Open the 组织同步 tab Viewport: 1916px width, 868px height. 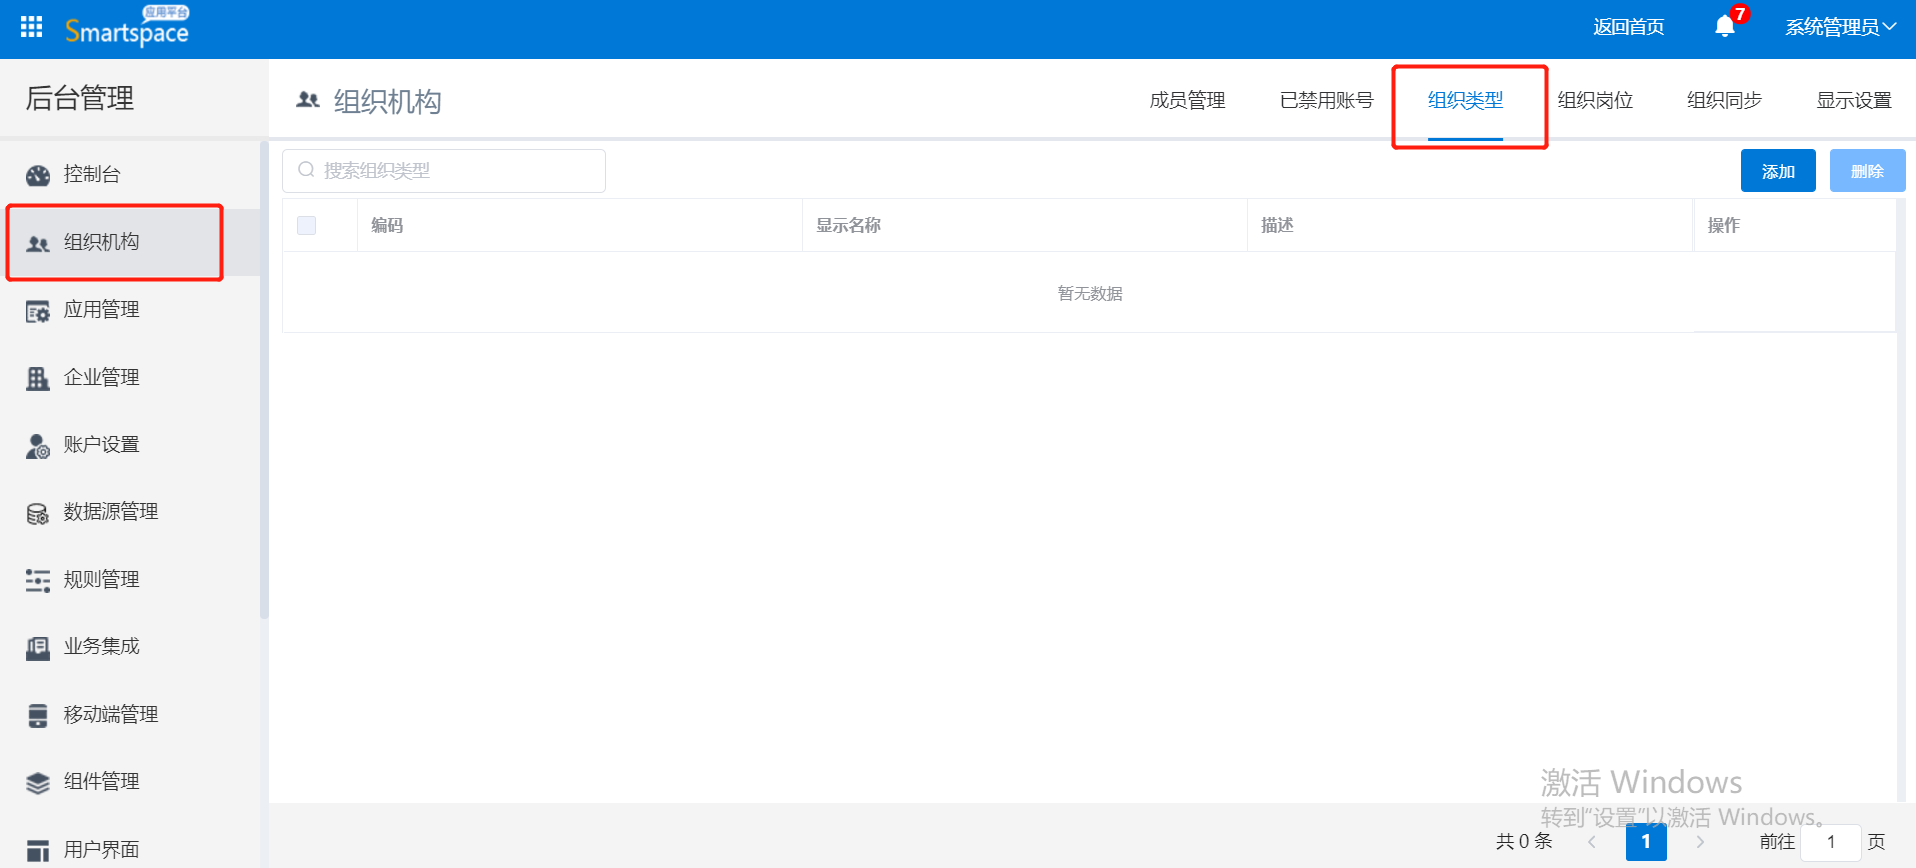pyautogui.click(x=1724, y=100)
